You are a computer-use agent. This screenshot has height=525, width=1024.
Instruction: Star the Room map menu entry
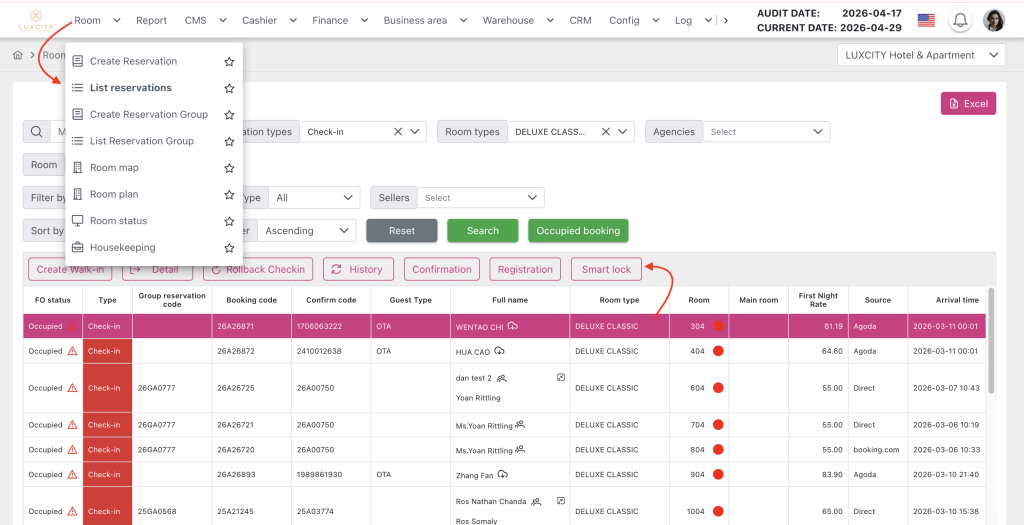click(229, 168)
